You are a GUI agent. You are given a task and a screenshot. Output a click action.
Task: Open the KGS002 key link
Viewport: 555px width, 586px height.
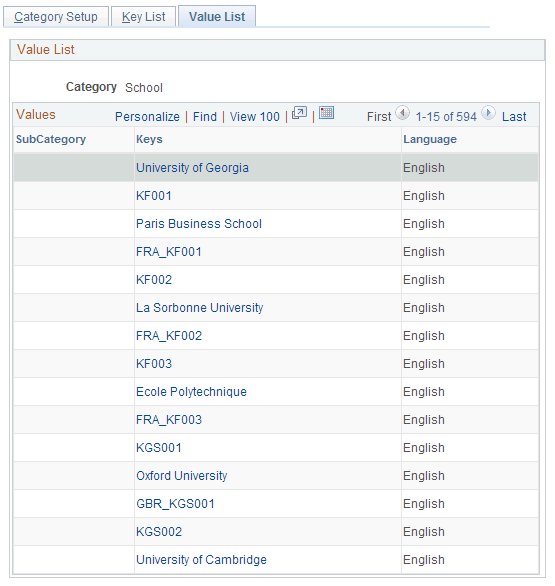click(x=159, y=532)
